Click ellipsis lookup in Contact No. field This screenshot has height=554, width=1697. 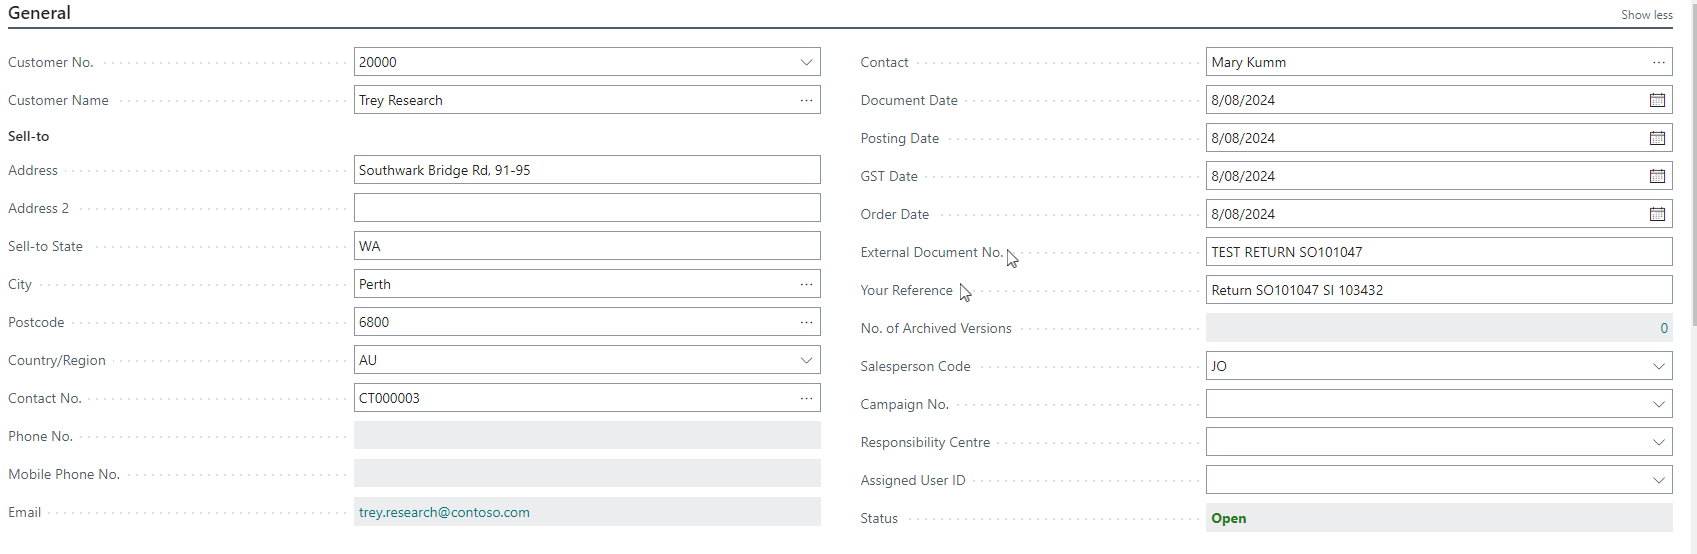(806, 398)
